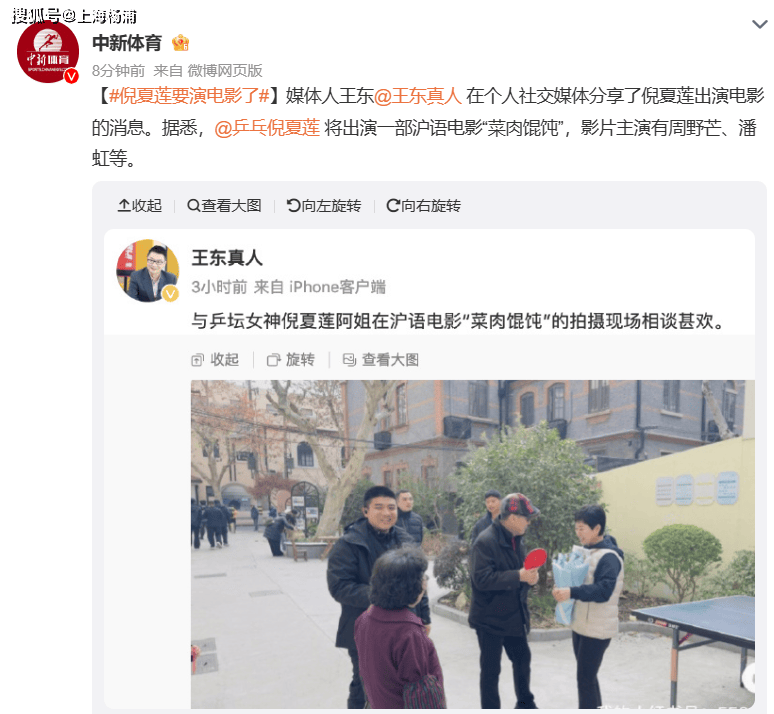Click 王东真人 profile photo avatar

148,271
